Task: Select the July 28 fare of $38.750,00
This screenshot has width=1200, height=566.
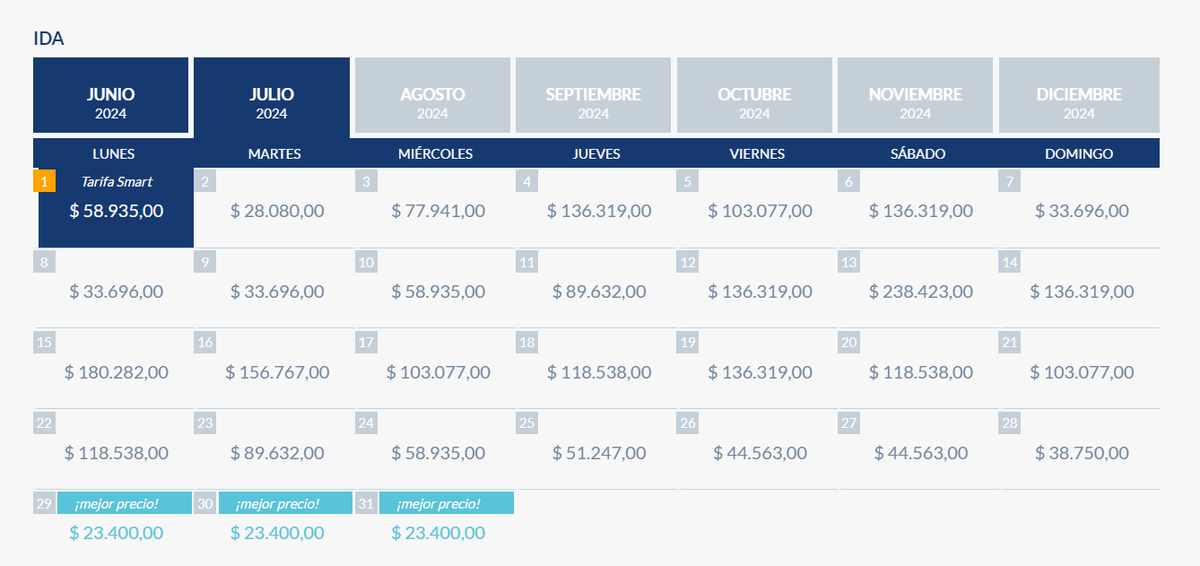Action: point(1082,453)
